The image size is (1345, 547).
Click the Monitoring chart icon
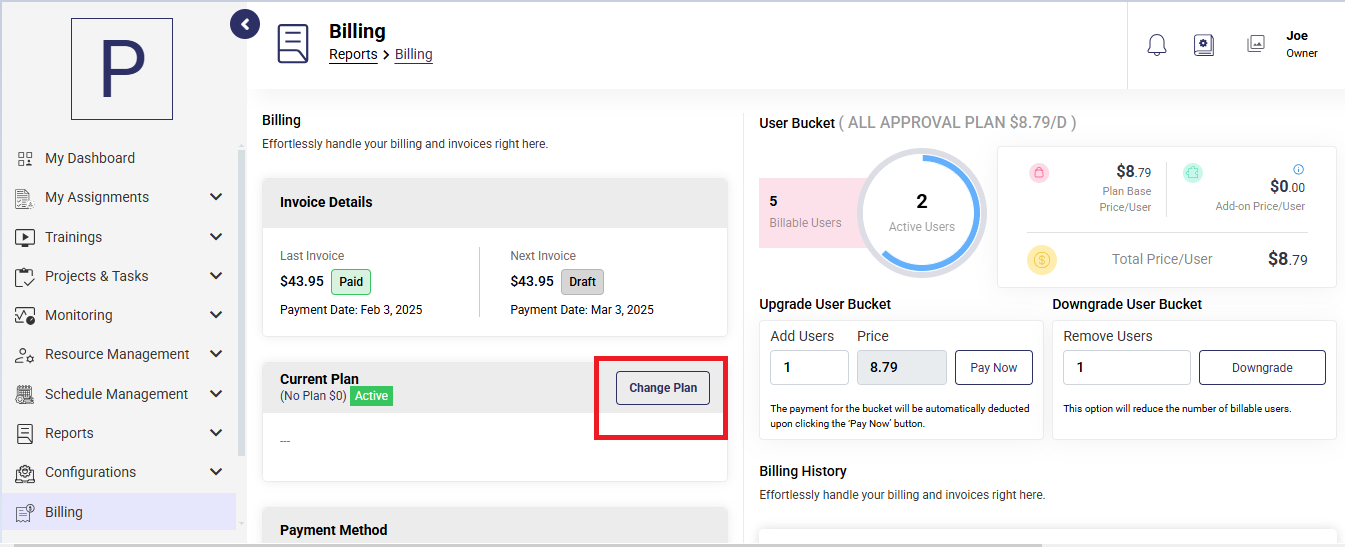[x=25, y=315]
